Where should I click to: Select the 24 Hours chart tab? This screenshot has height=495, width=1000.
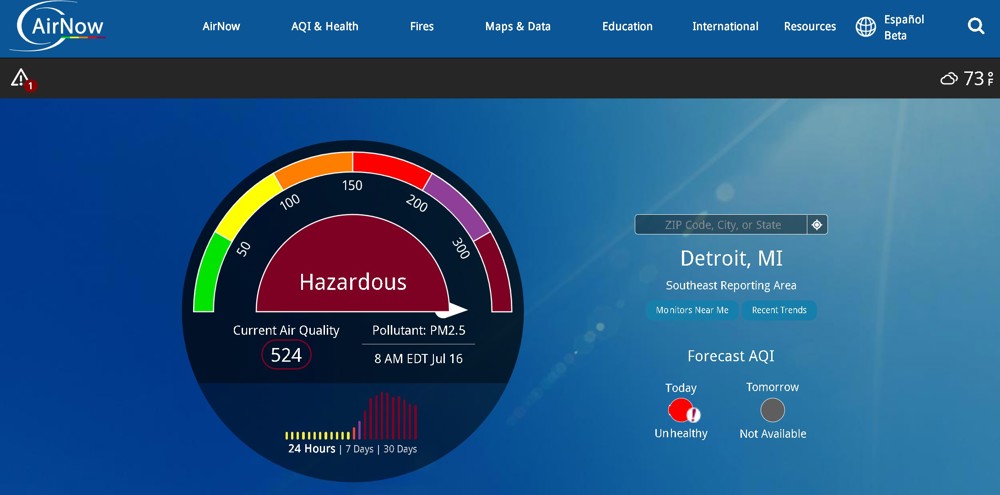[x=311, y=449]
